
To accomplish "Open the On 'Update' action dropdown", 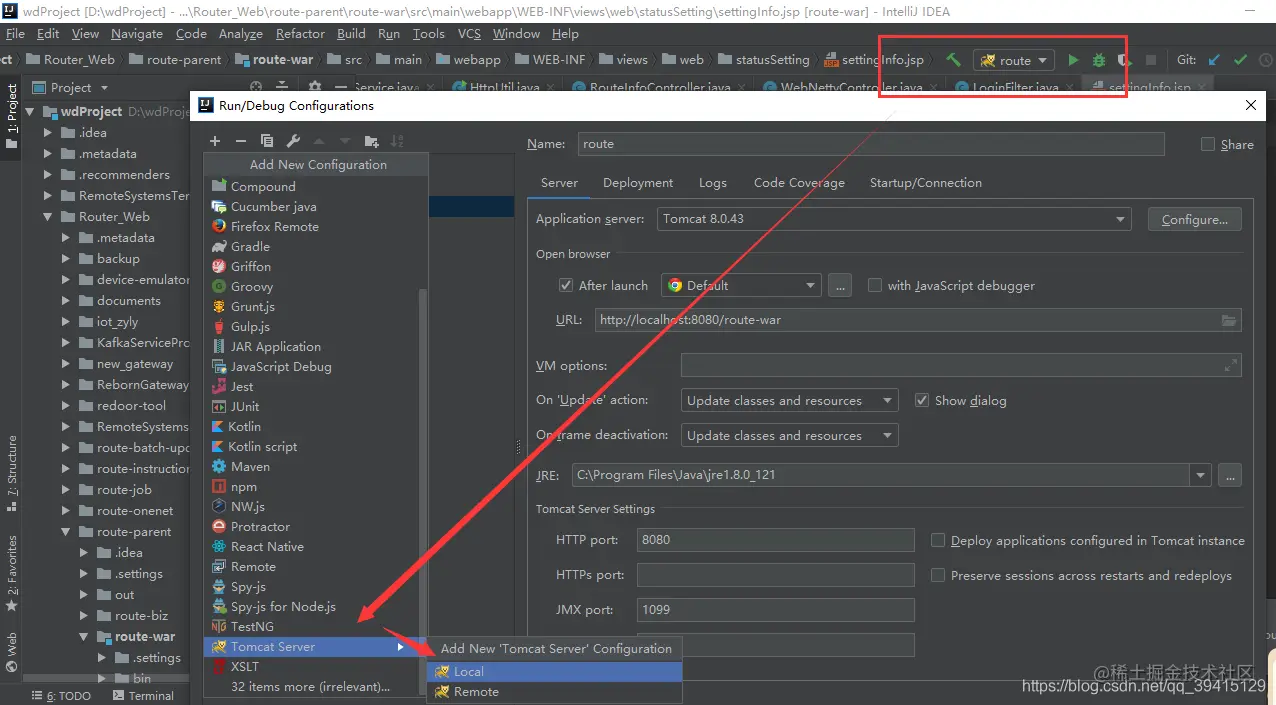I will pyautogui.click(x=790, y=400).
